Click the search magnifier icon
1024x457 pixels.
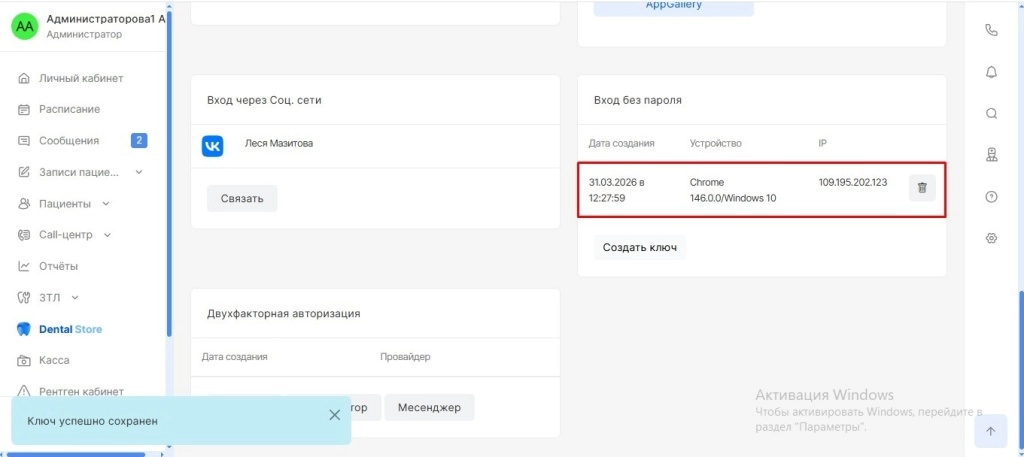point(991,113)
